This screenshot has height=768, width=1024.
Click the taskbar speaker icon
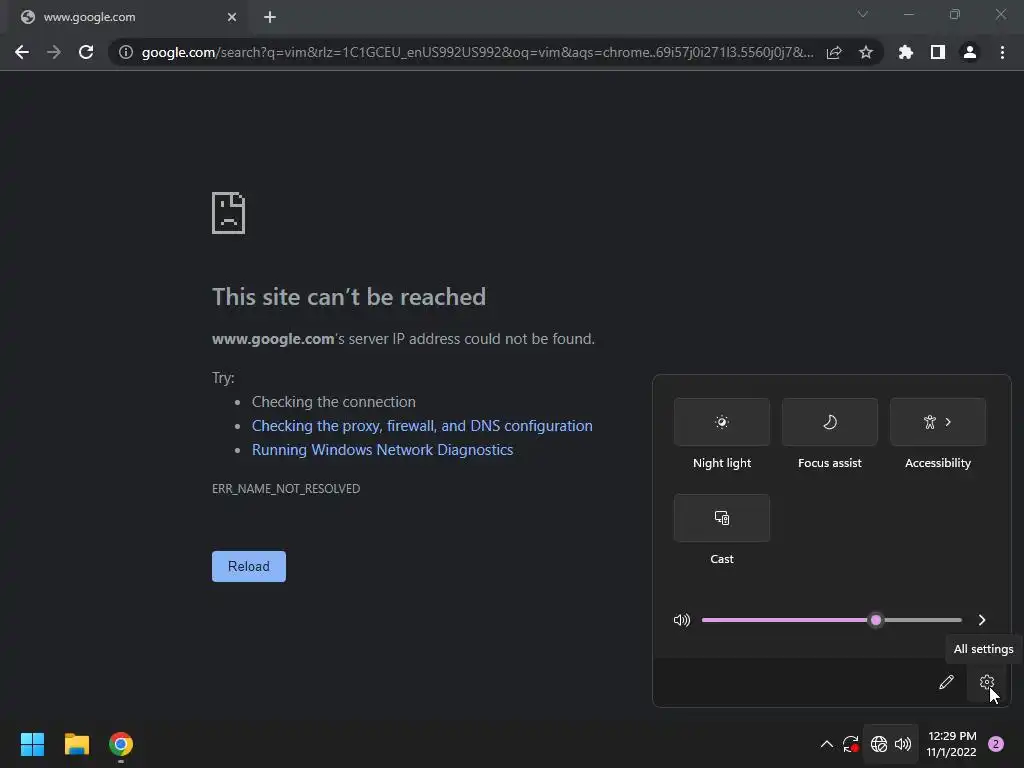coord(903,744)
